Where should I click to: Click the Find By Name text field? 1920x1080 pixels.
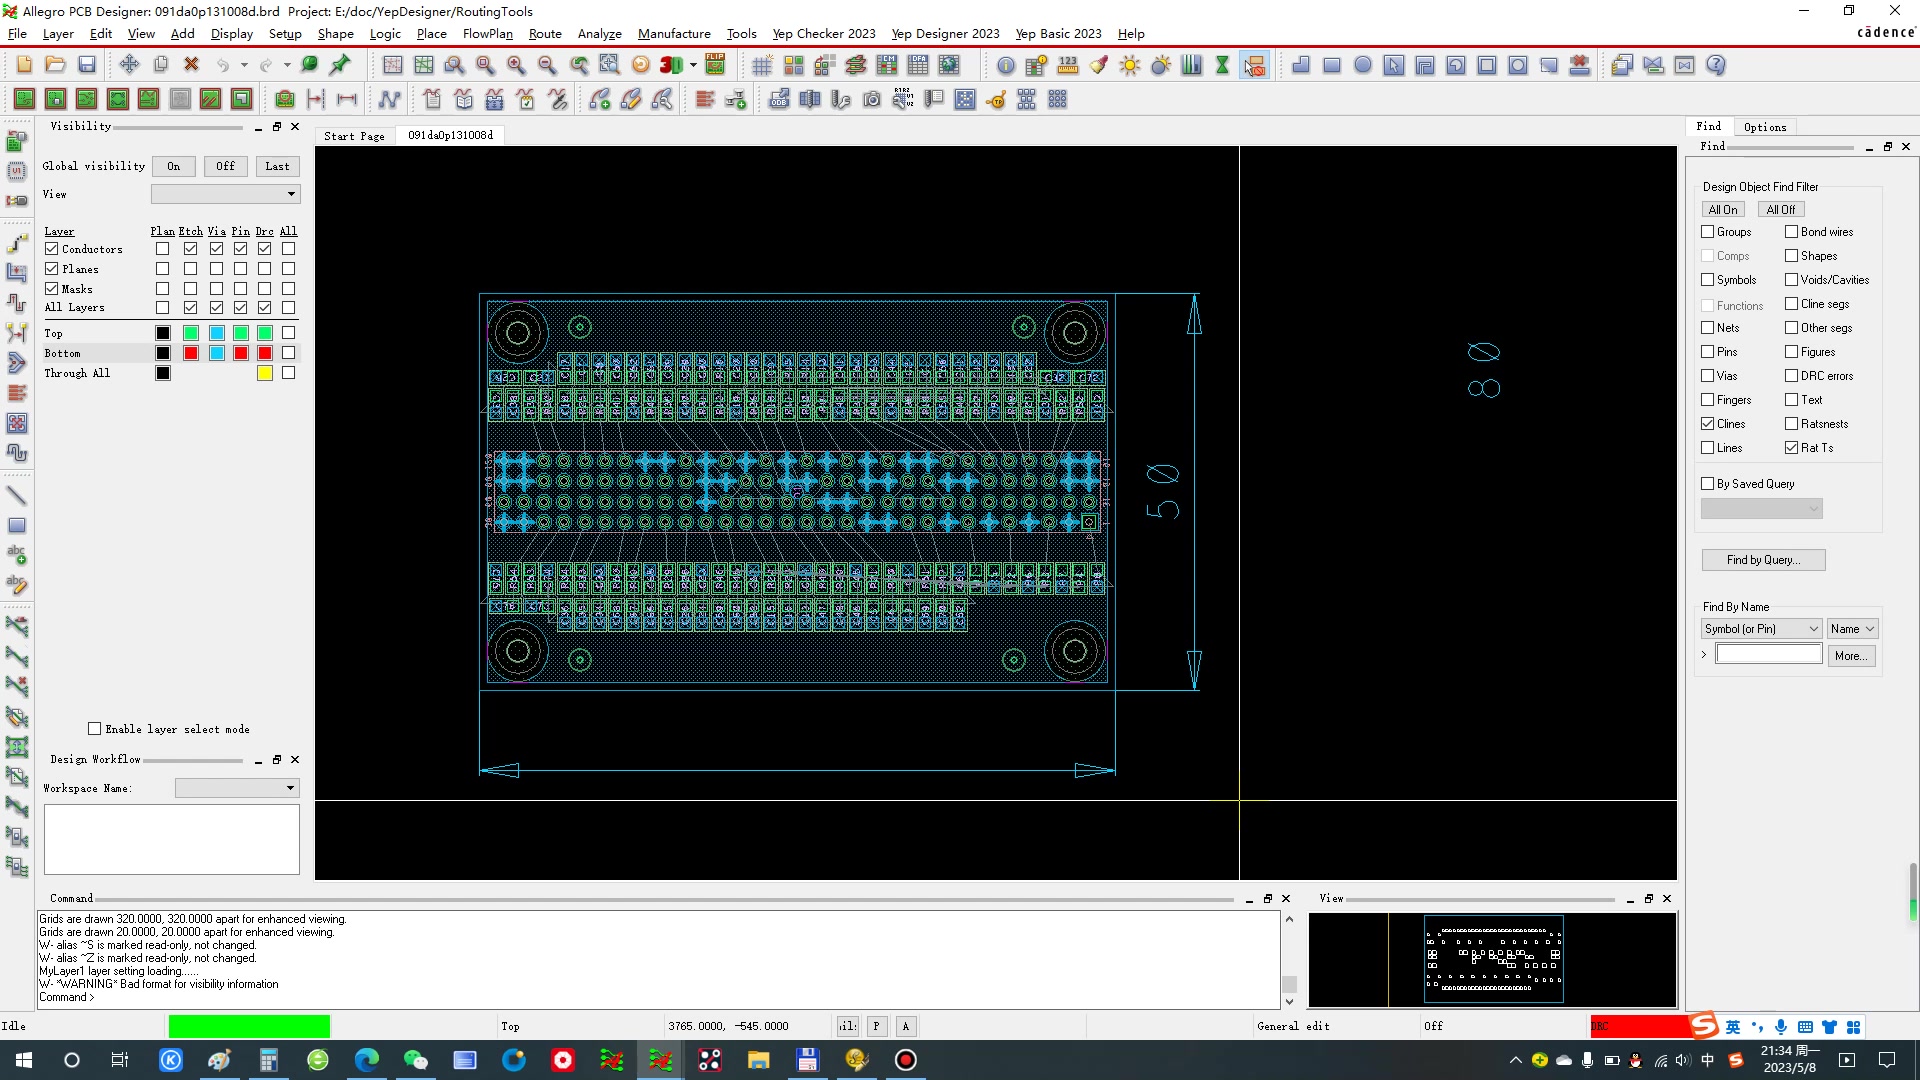click(1768, 655)
